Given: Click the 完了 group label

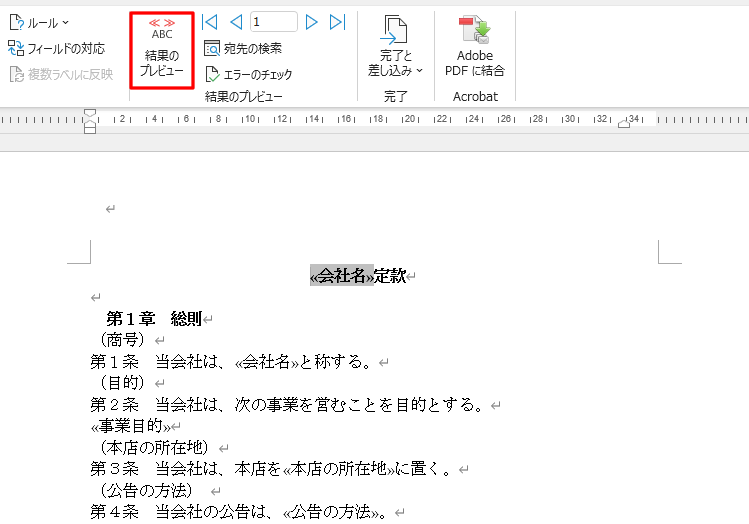Looking at the screenshot, I should click(396, 96).
